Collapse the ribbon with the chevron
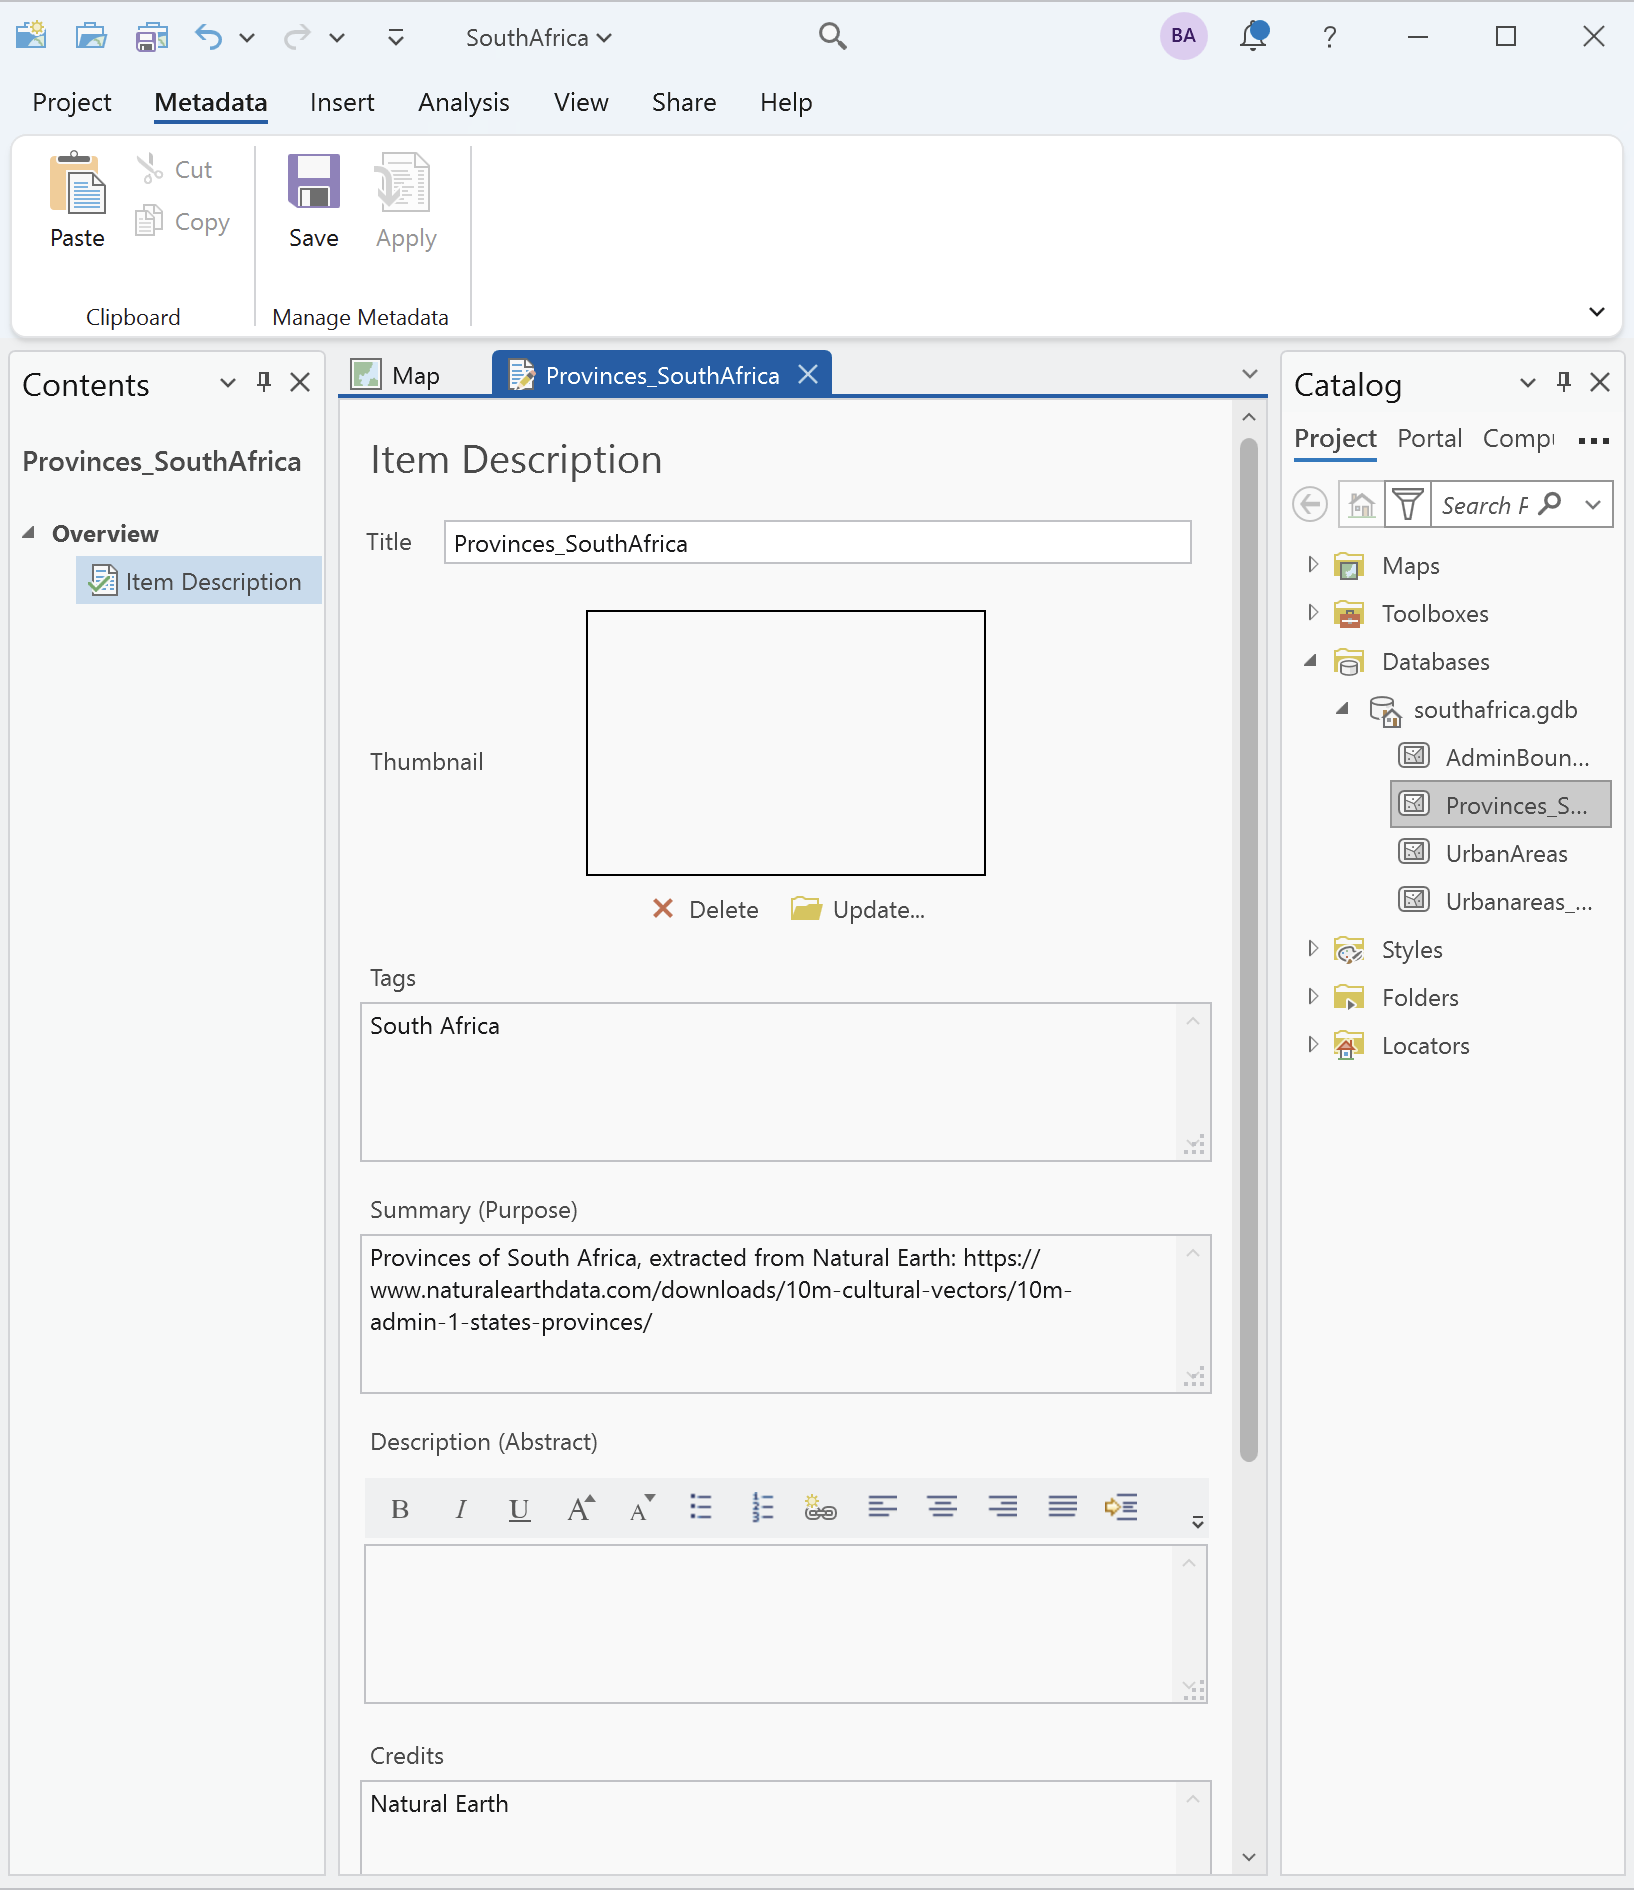 1597,312
